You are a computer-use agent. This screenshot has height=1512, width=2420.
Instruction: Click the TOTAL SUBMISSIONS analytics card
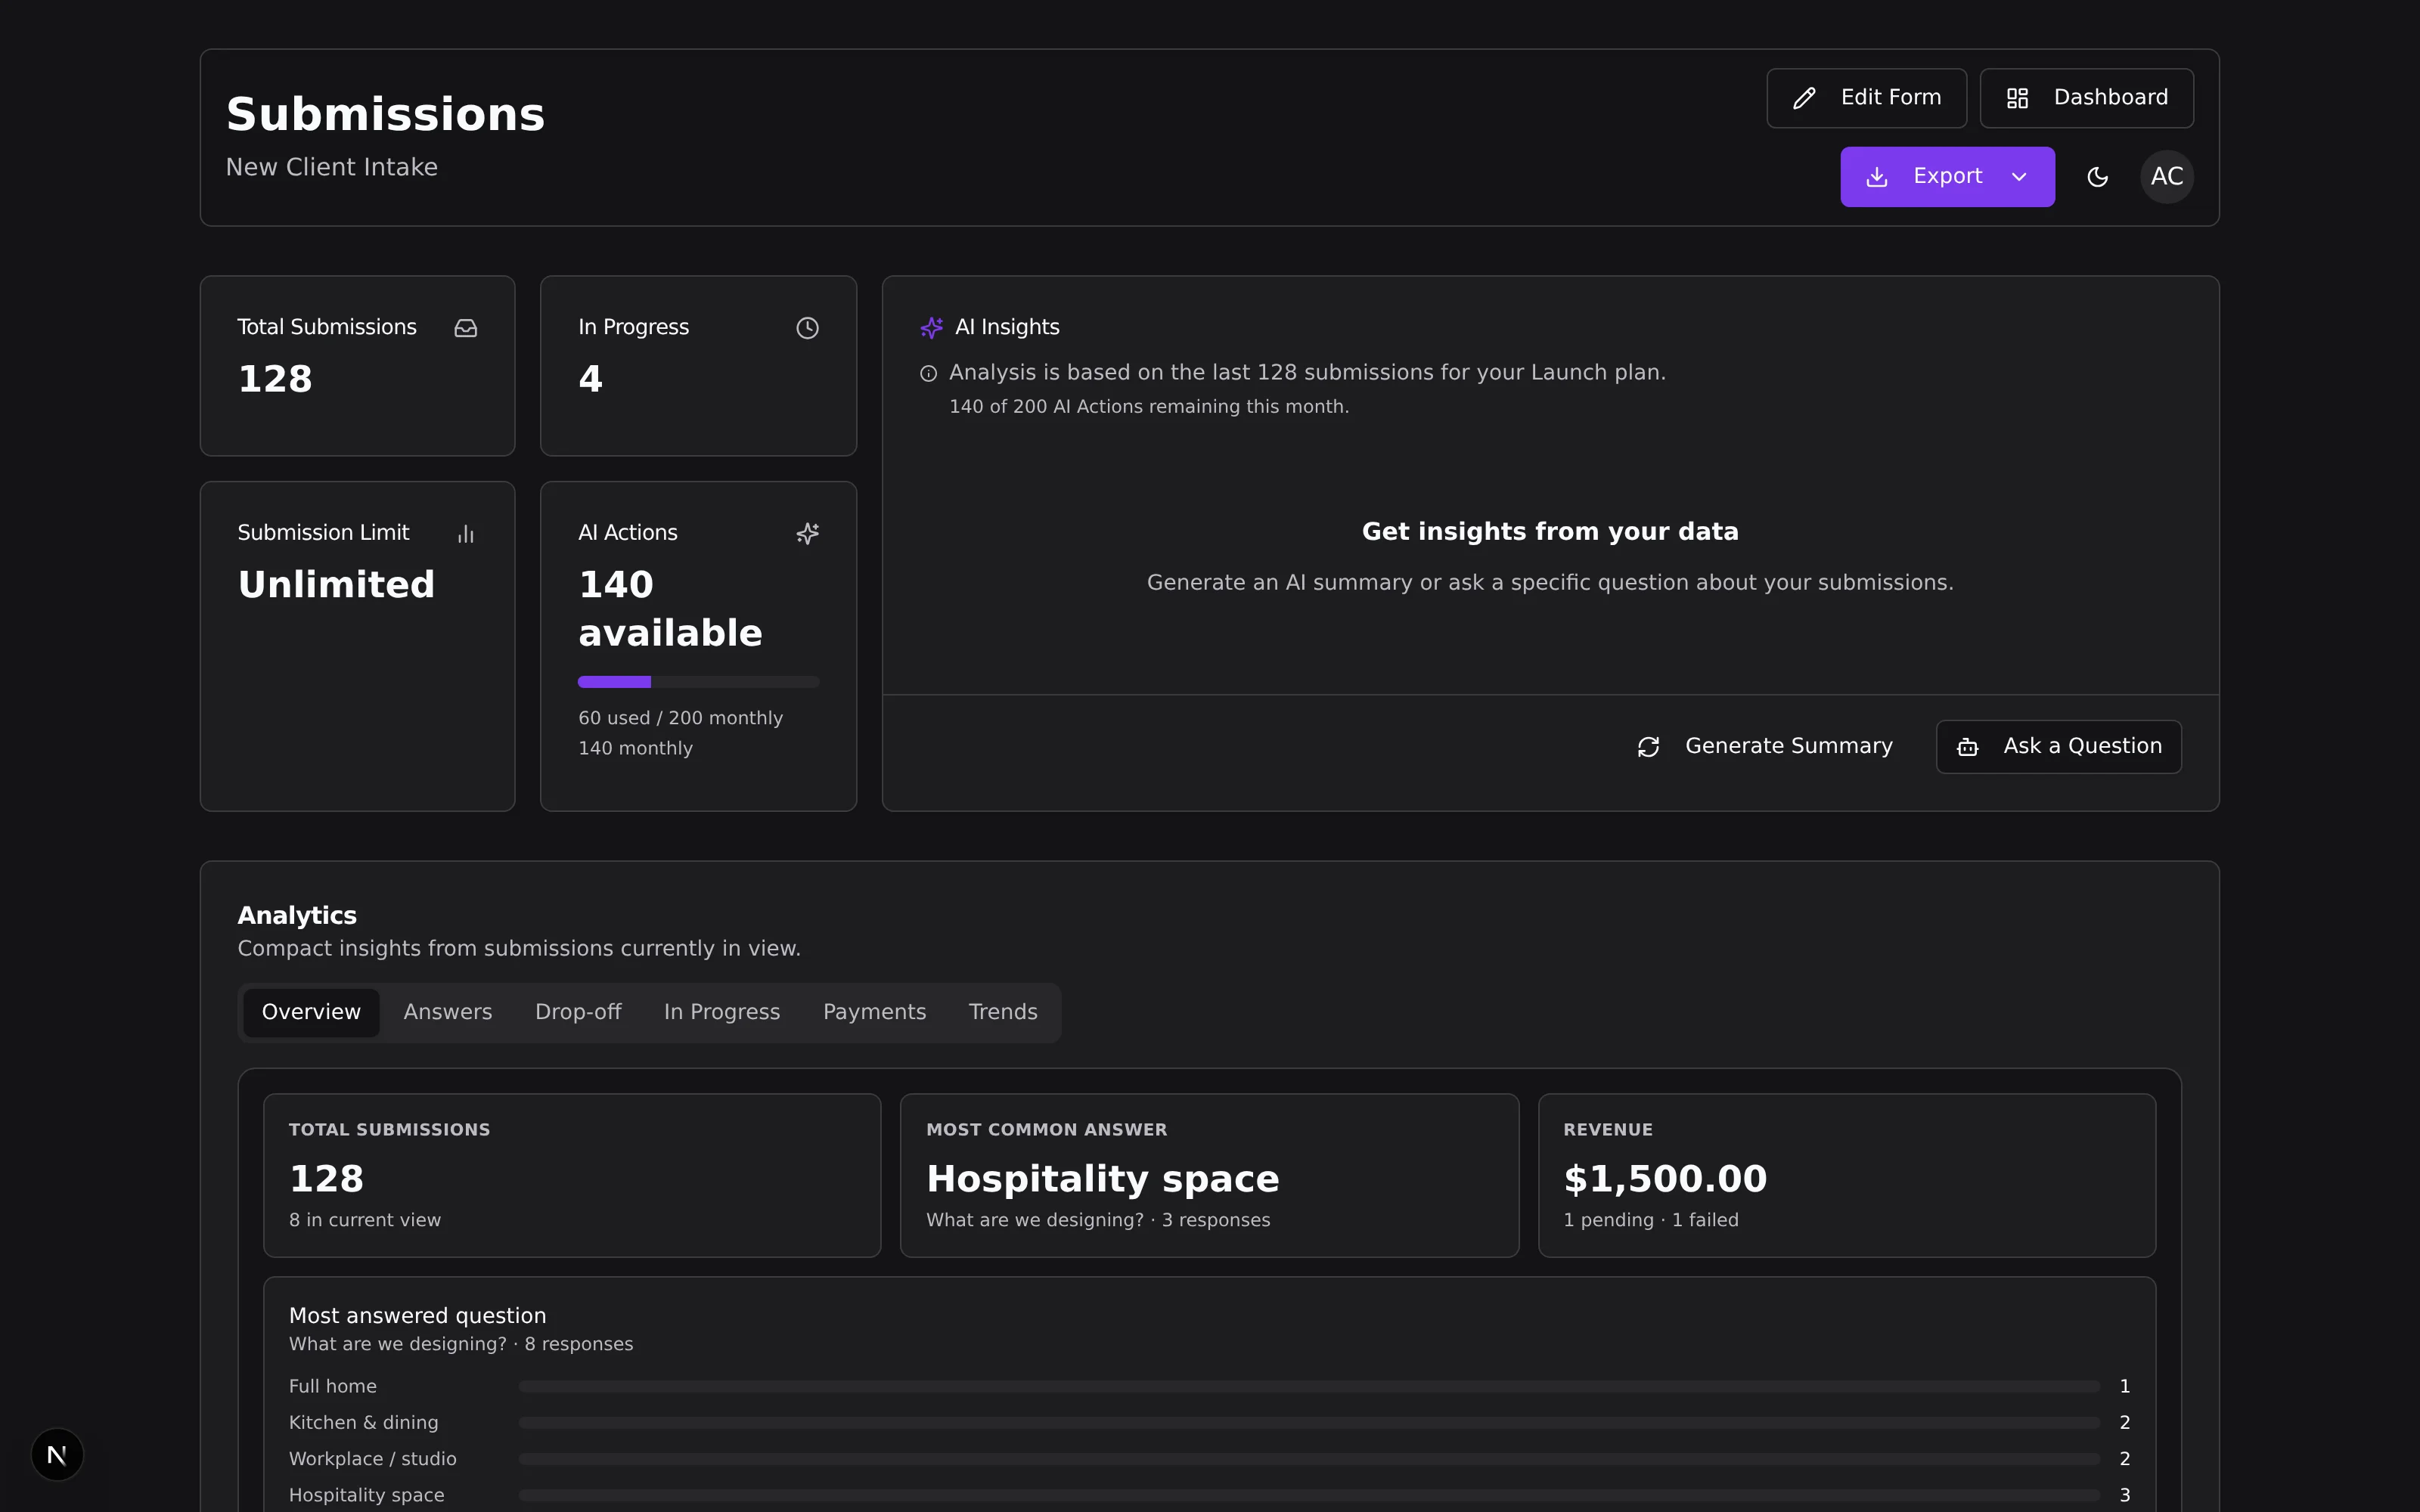(x=572, y=1176)
